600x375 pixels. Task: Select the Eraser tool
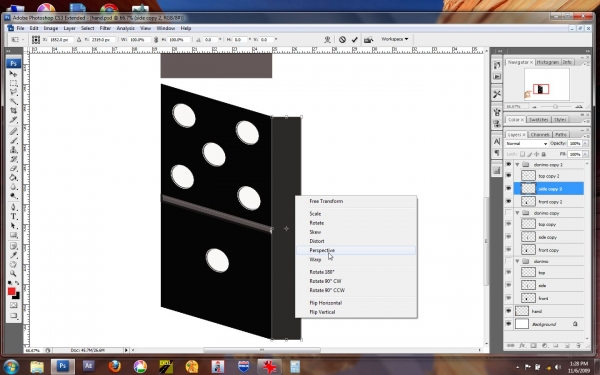13,168
